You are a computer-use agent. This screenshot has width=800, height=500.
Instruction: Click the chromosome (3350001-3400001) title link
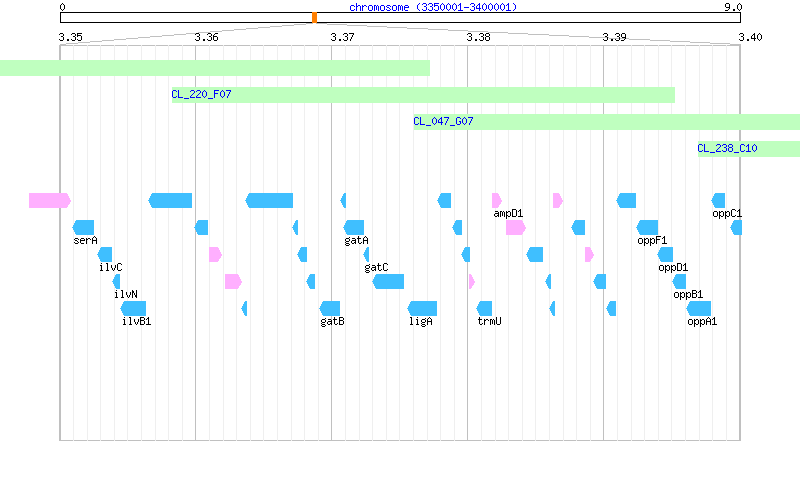(433, 7)
